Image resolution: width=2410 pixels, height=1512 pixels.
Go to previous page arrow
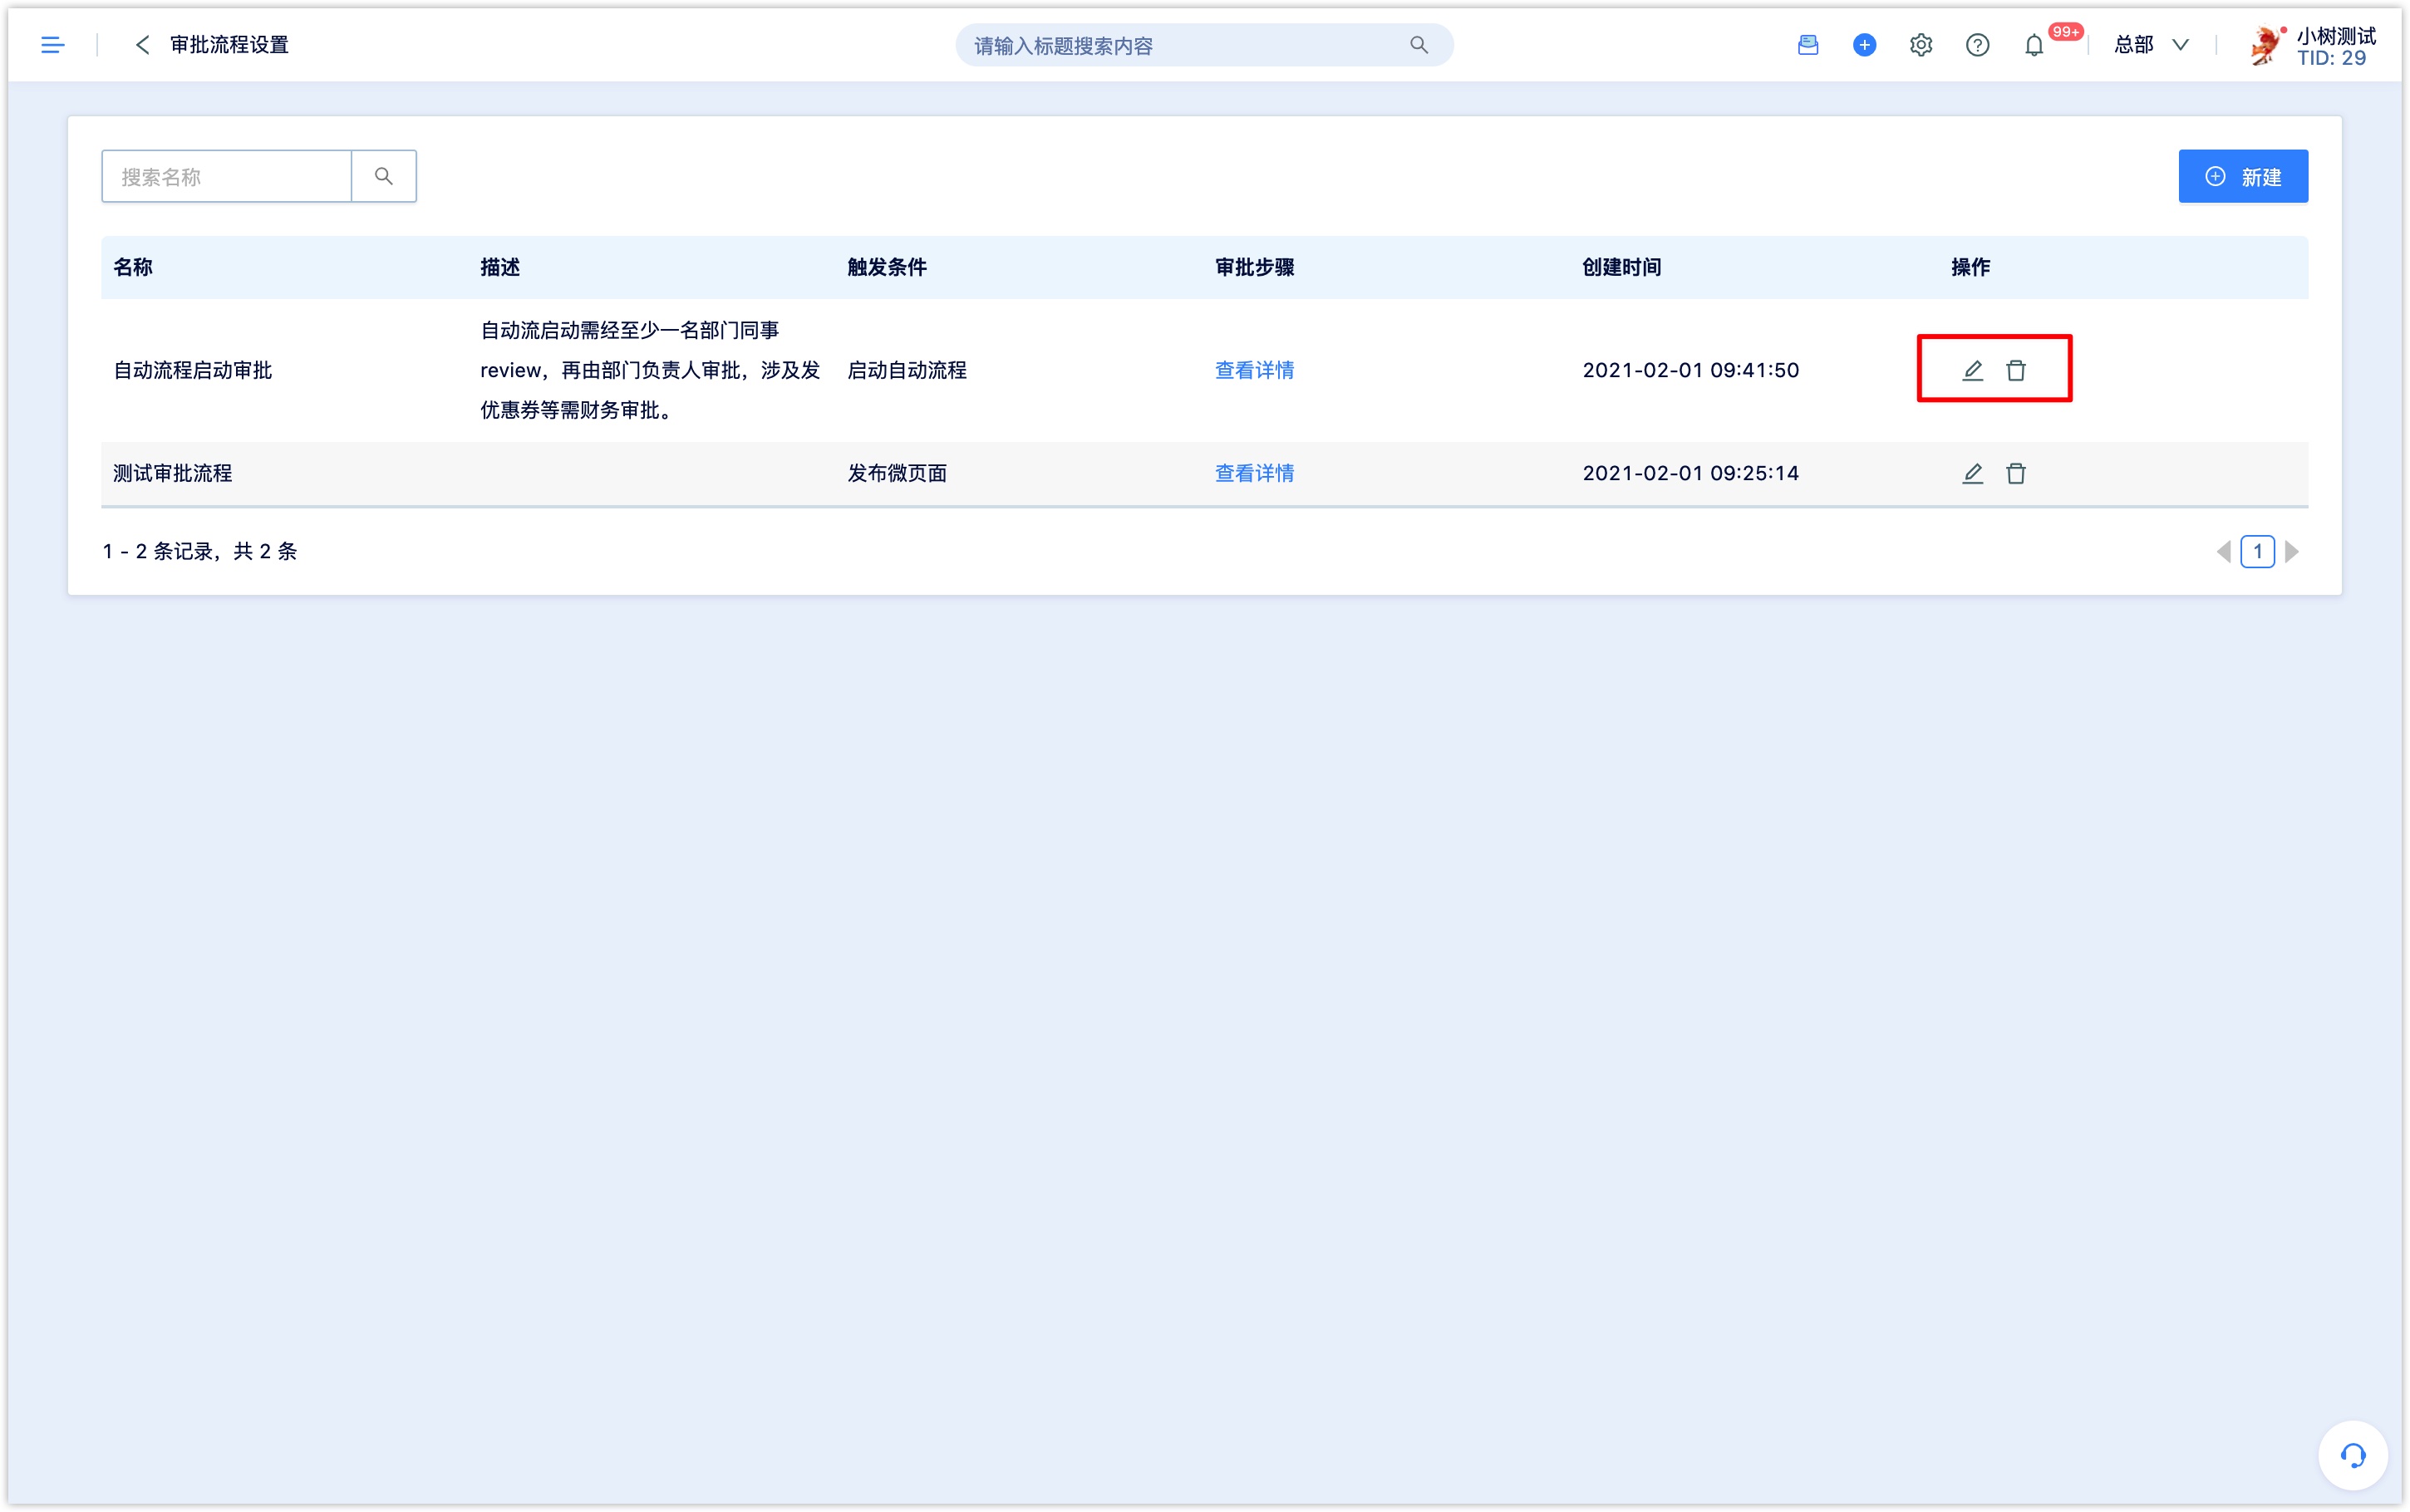tap(2223, 551)
